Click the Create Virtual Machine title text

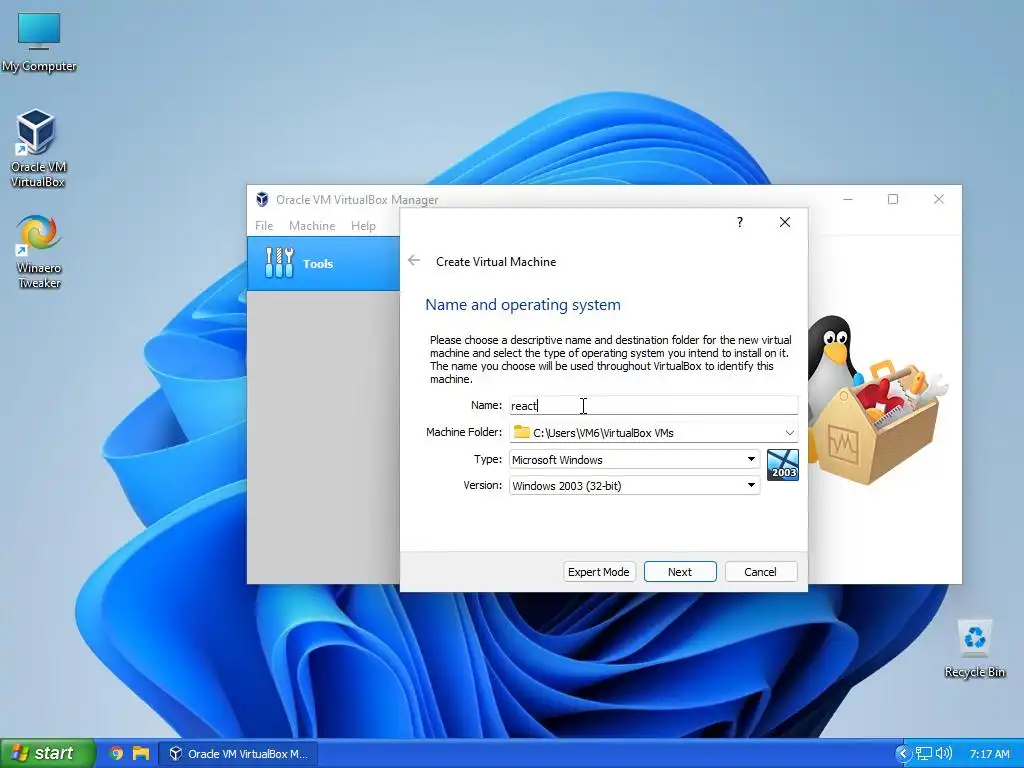pos(496,261)
